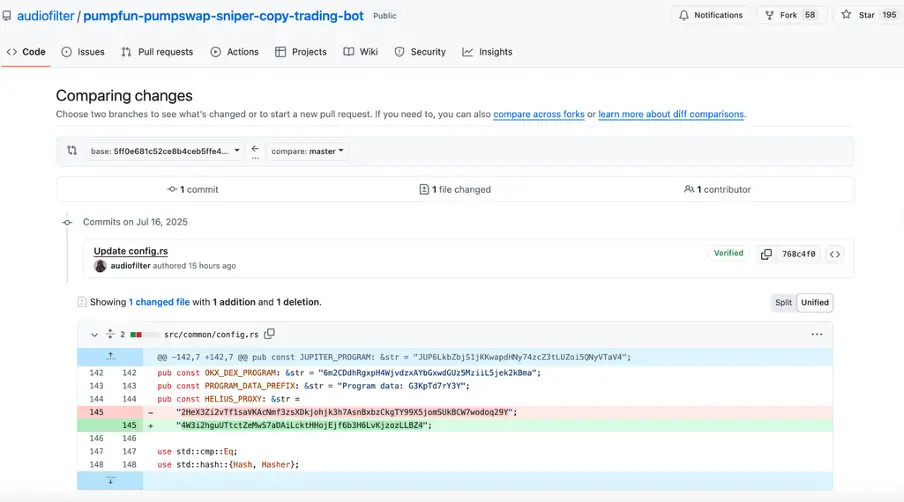Open the Update config.rs commit

[130, 251]
